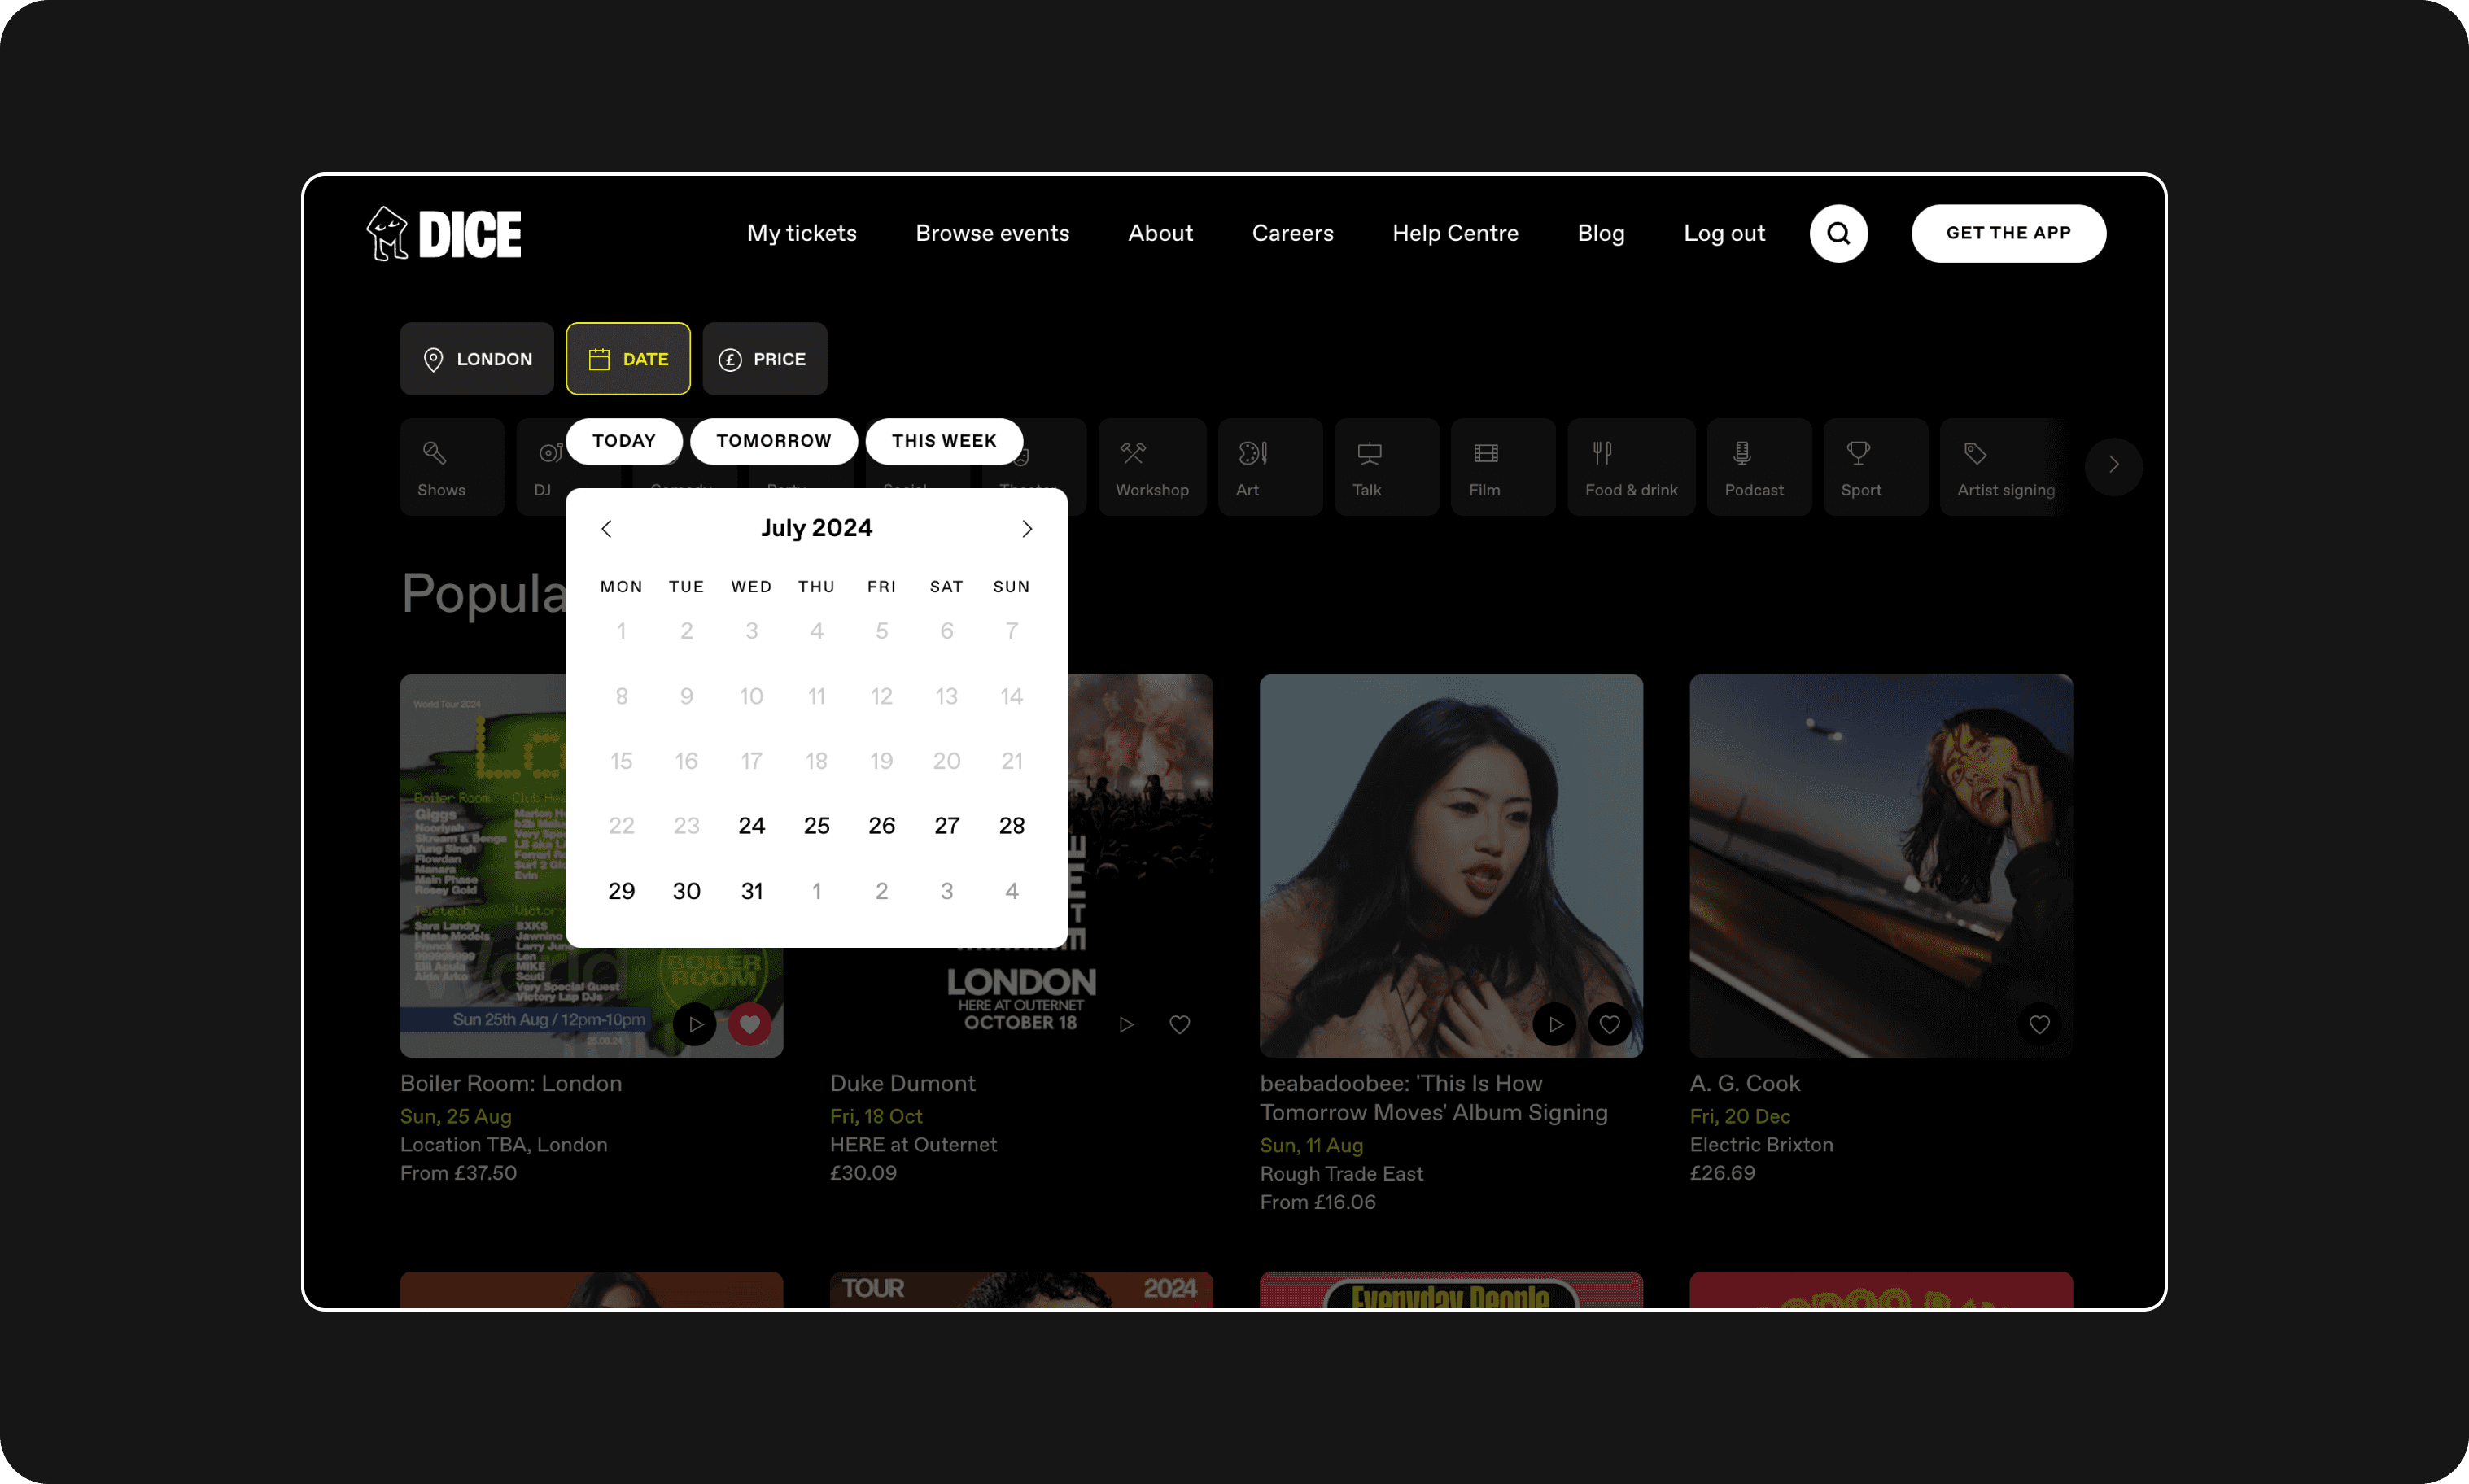Select the Food & drink category
The image size is (2469, 1484).
(1630, 467)
